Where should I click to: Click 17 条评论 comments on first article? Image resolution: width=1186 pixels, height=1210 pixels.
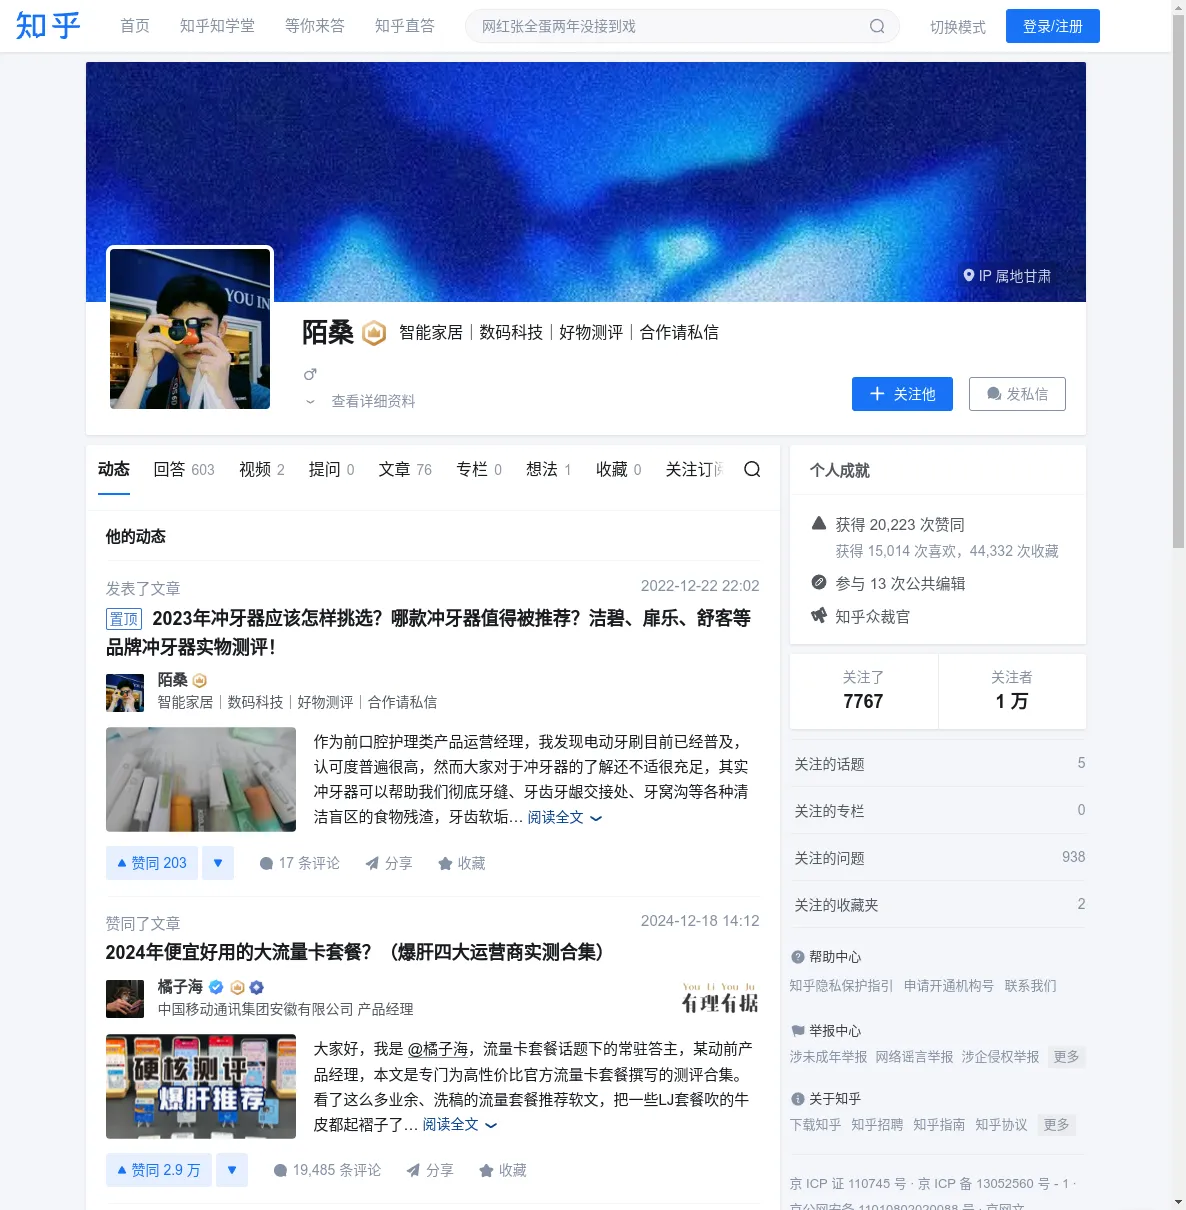299,863
